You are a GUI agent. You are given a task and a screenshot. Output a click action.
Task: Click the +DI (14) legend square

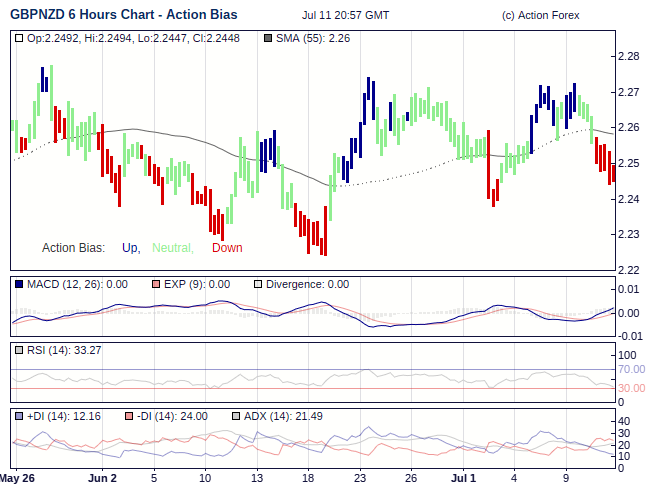click(x=20, y=416)
